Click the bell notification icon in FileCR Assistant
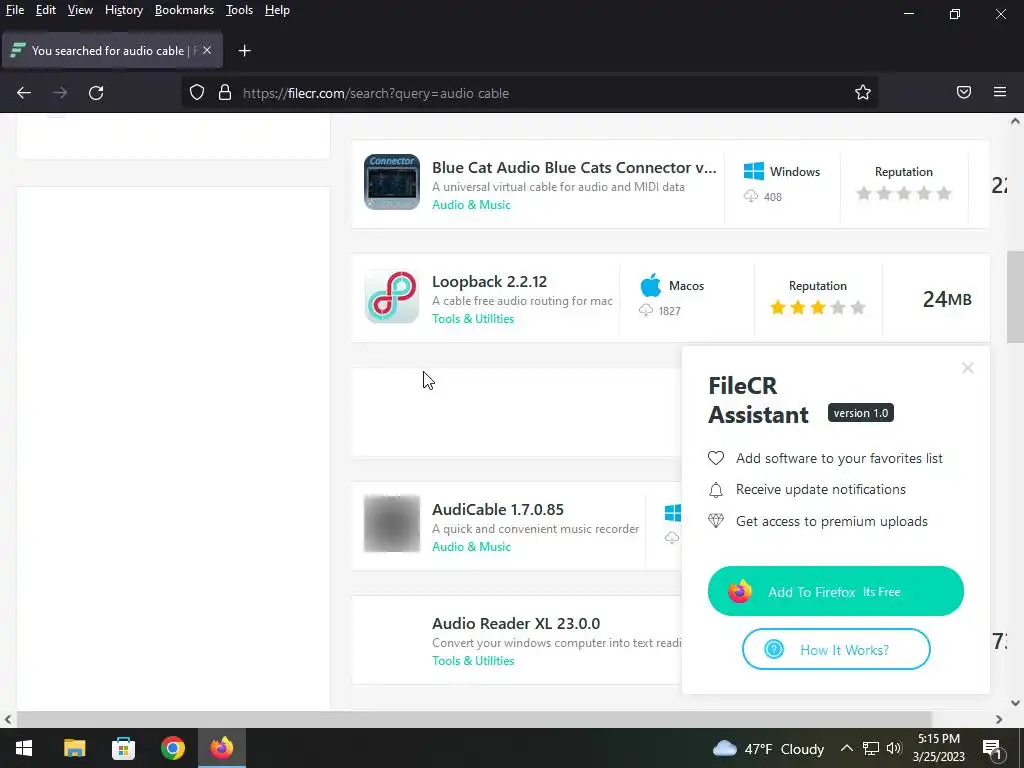The height and width of the screenshot is (768, 1024). [716, 490]
